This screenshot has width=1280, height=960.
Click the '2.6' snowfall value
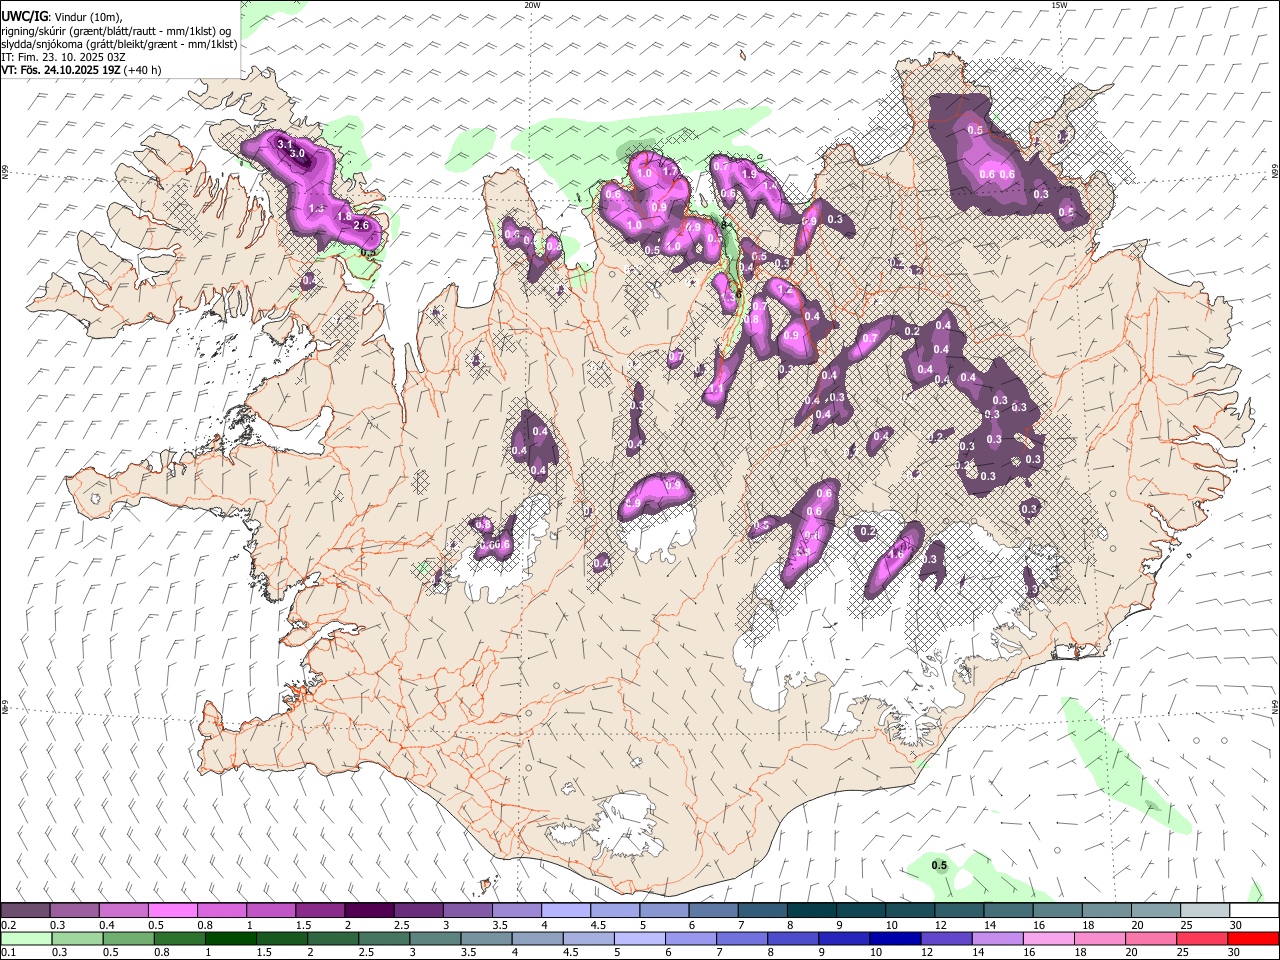[x=362, y=226]
